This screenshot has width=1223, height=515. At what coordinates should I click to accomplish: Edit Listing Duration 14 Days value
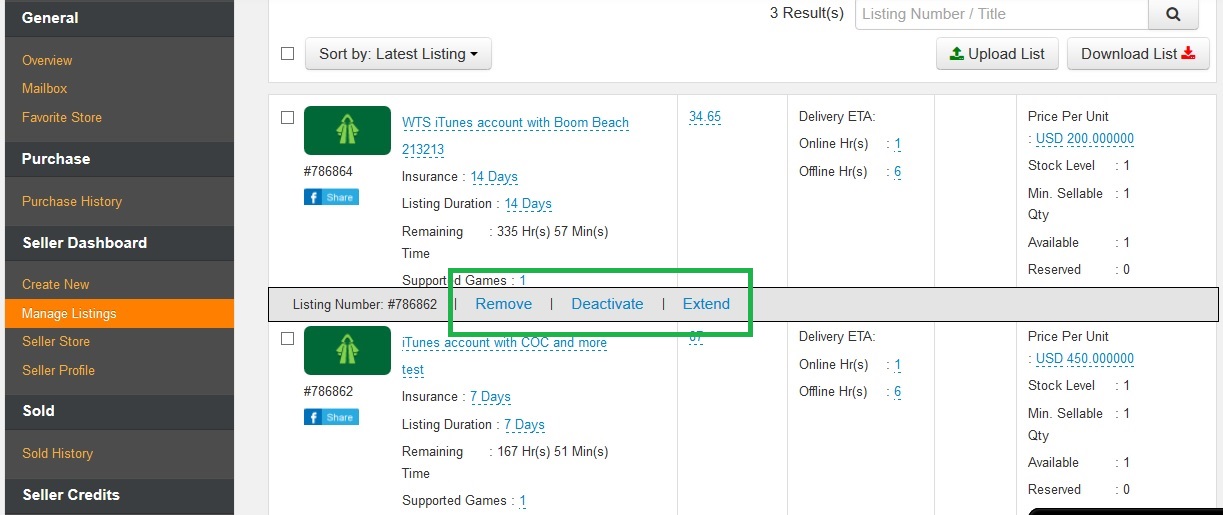point(528,204)
